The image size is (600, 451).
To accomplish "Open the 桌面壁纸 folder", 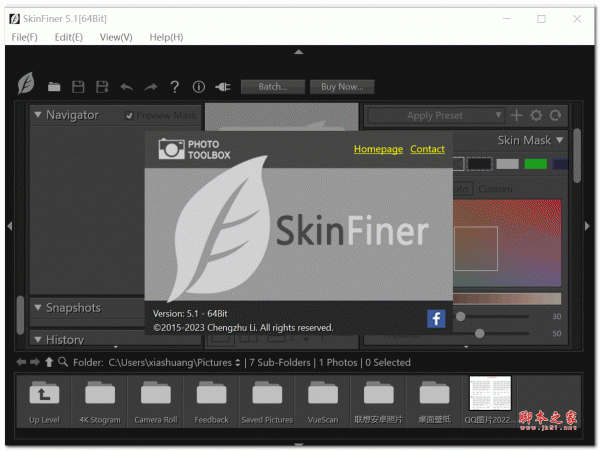I will click(434, 402).
